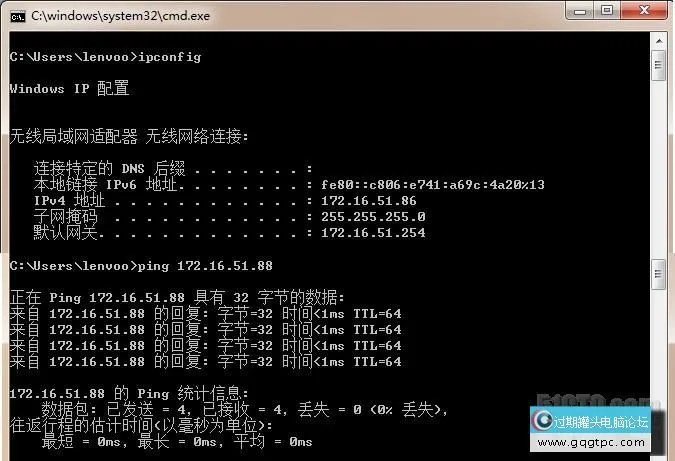Click the 'Windows IP 配置' heading
Viewport: 675px width, 461px height.
pos(69,89)
